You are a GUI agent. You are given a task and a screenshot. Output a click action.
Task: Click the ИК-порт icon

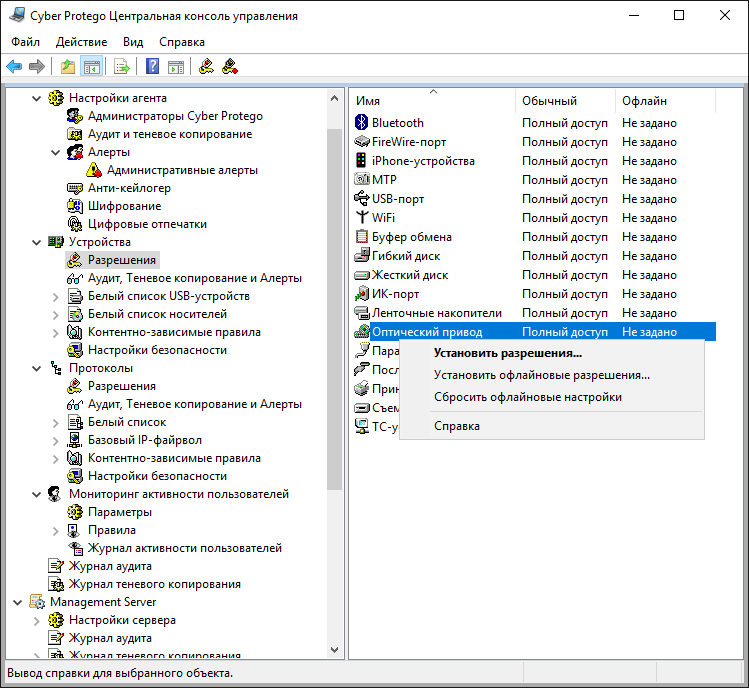362,294
